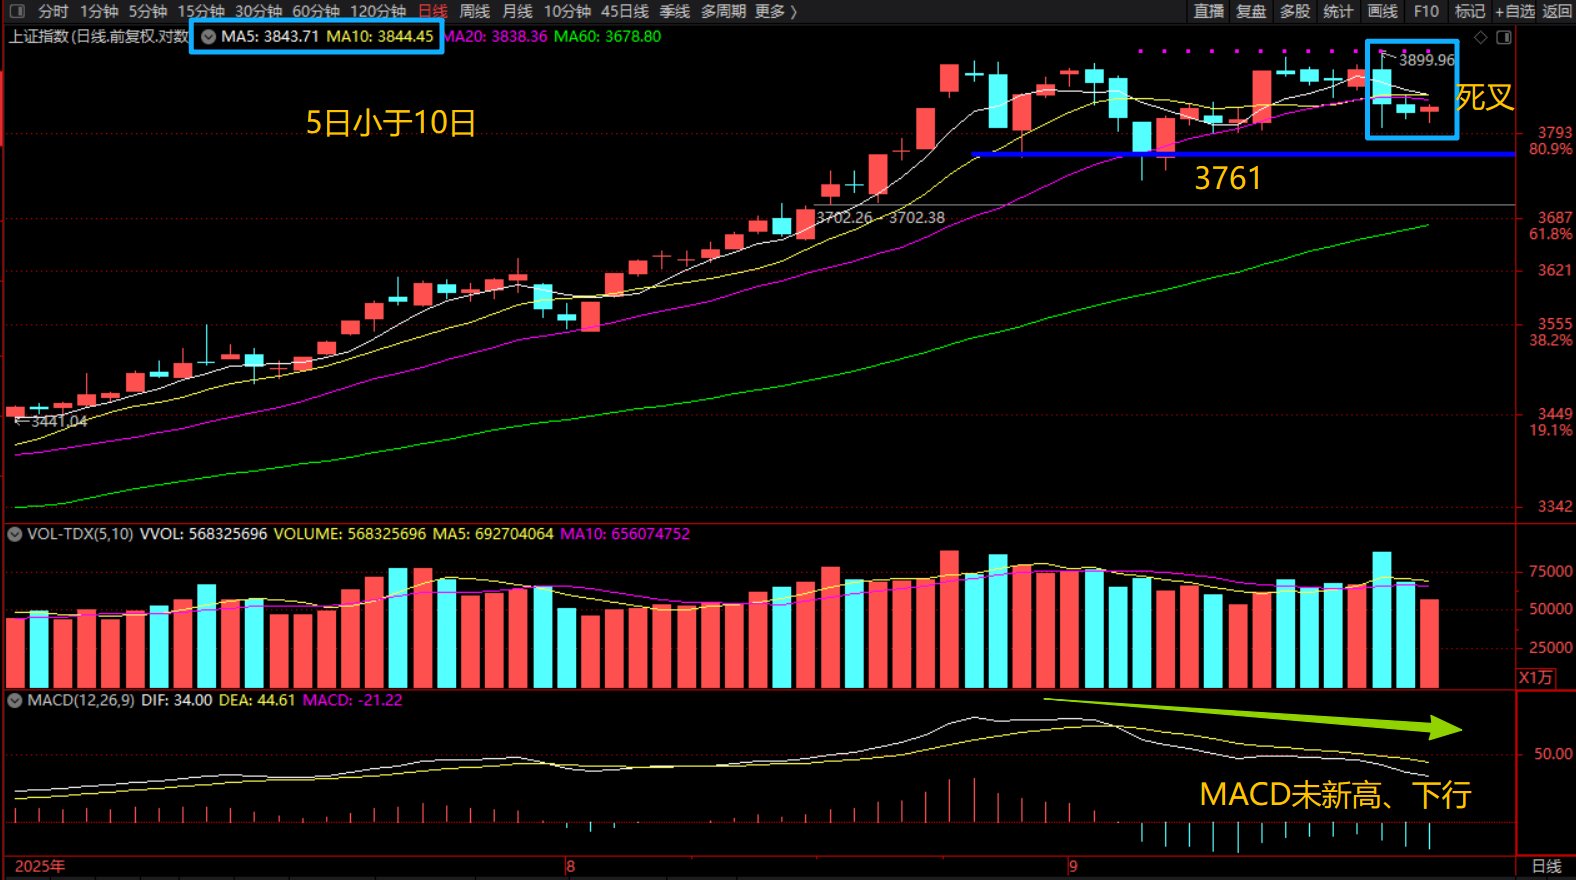
Task: Switch to 60分钟 chart period
Action: (316, 11)
